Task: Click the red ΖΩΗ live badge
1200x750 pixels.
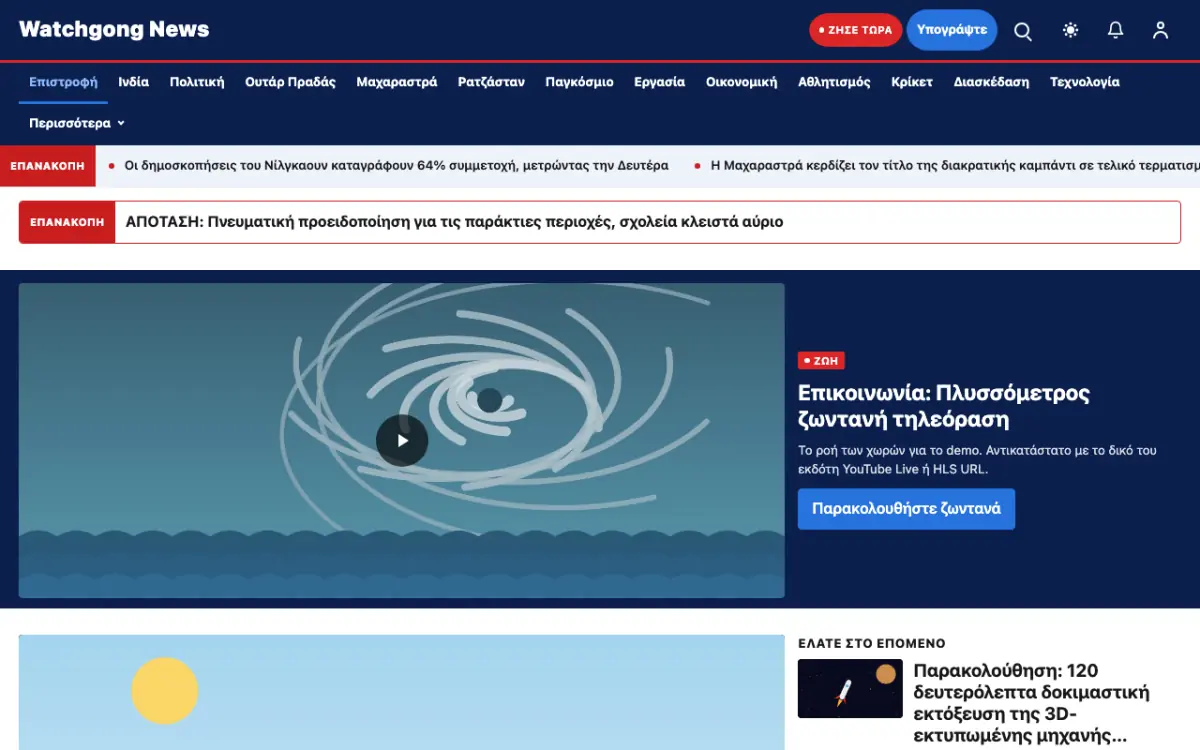Action: [x=821, y=361]
